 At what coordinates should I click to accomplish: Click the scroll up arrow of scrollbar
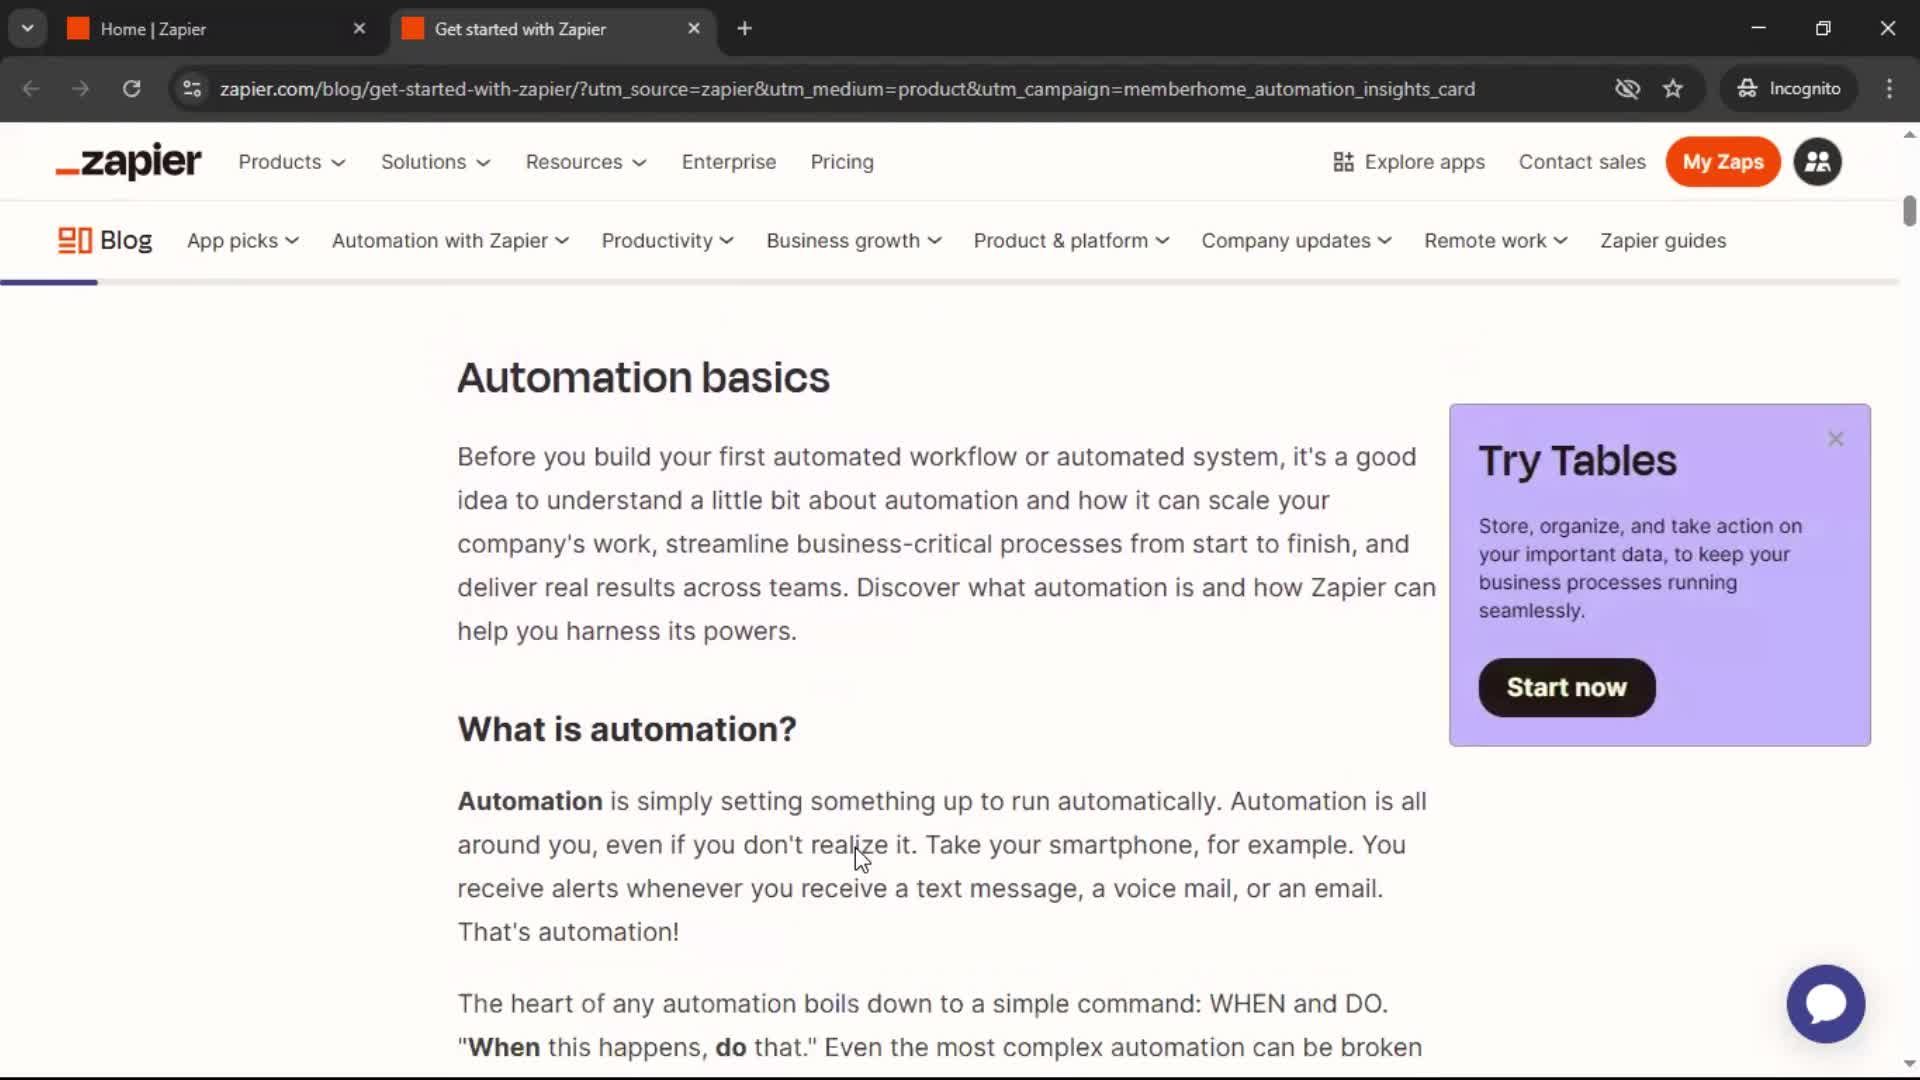tap(1909, 134)
